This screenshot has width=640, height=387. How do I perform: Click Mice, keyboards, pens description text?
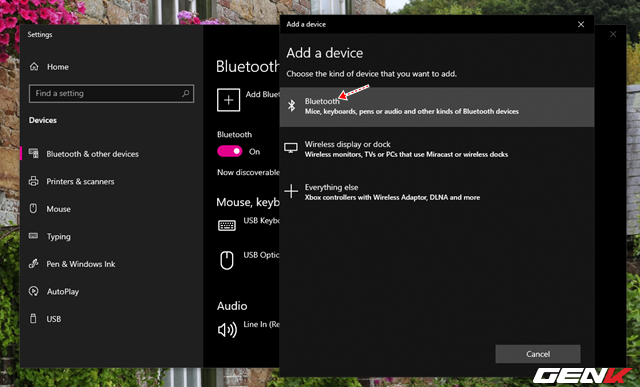[412, 111]
